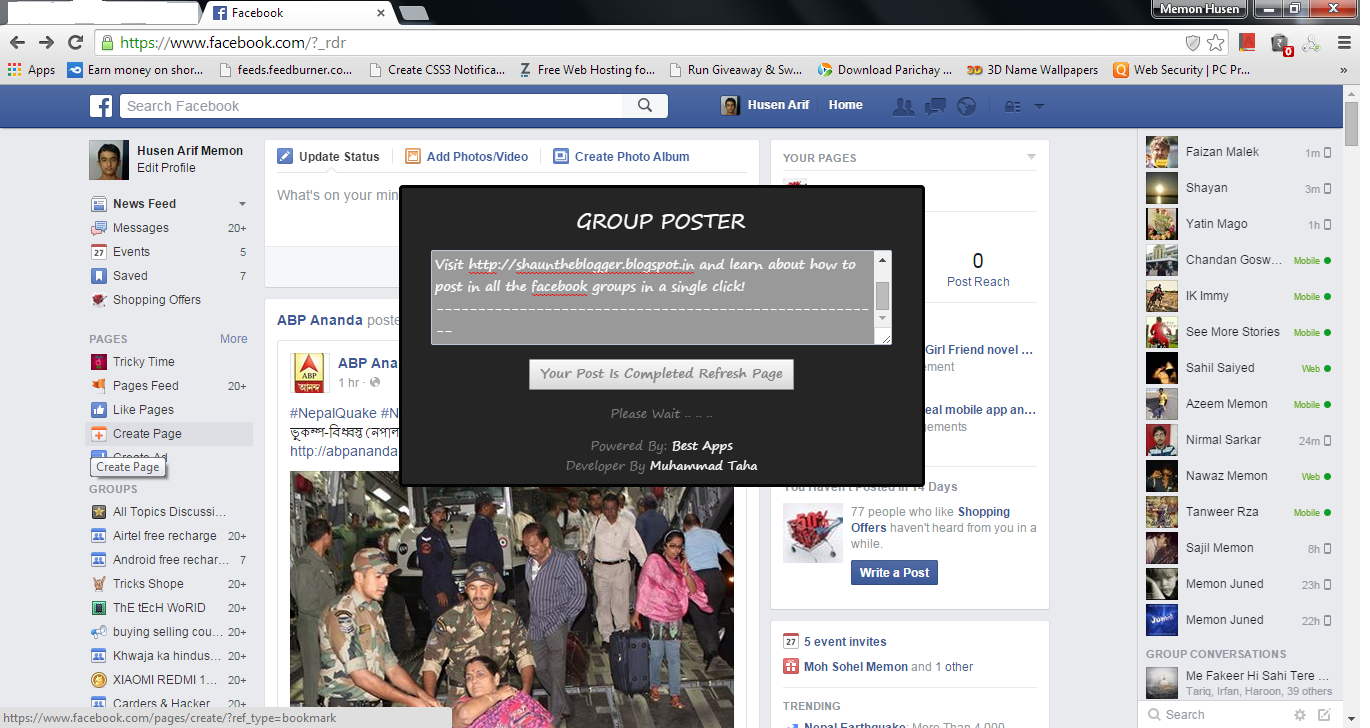Open Chrome menu hamburger icon
Viewport: 1370px width, 728px height.
click(1344, 42)
